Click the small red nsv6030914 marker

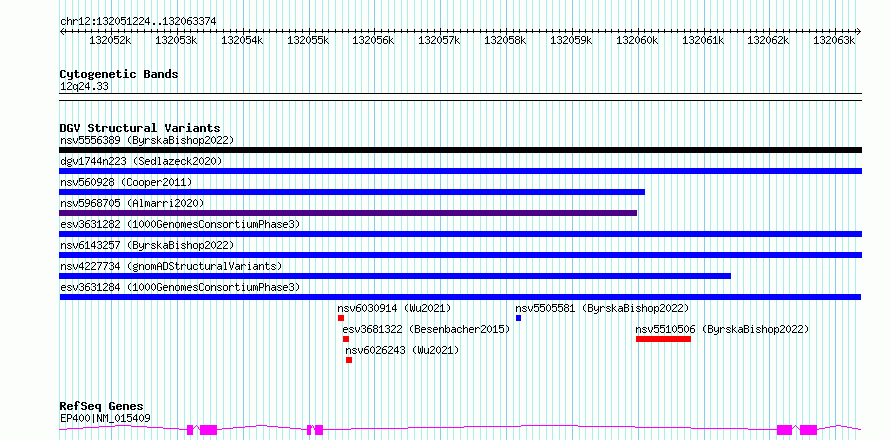tap(341, 318)
